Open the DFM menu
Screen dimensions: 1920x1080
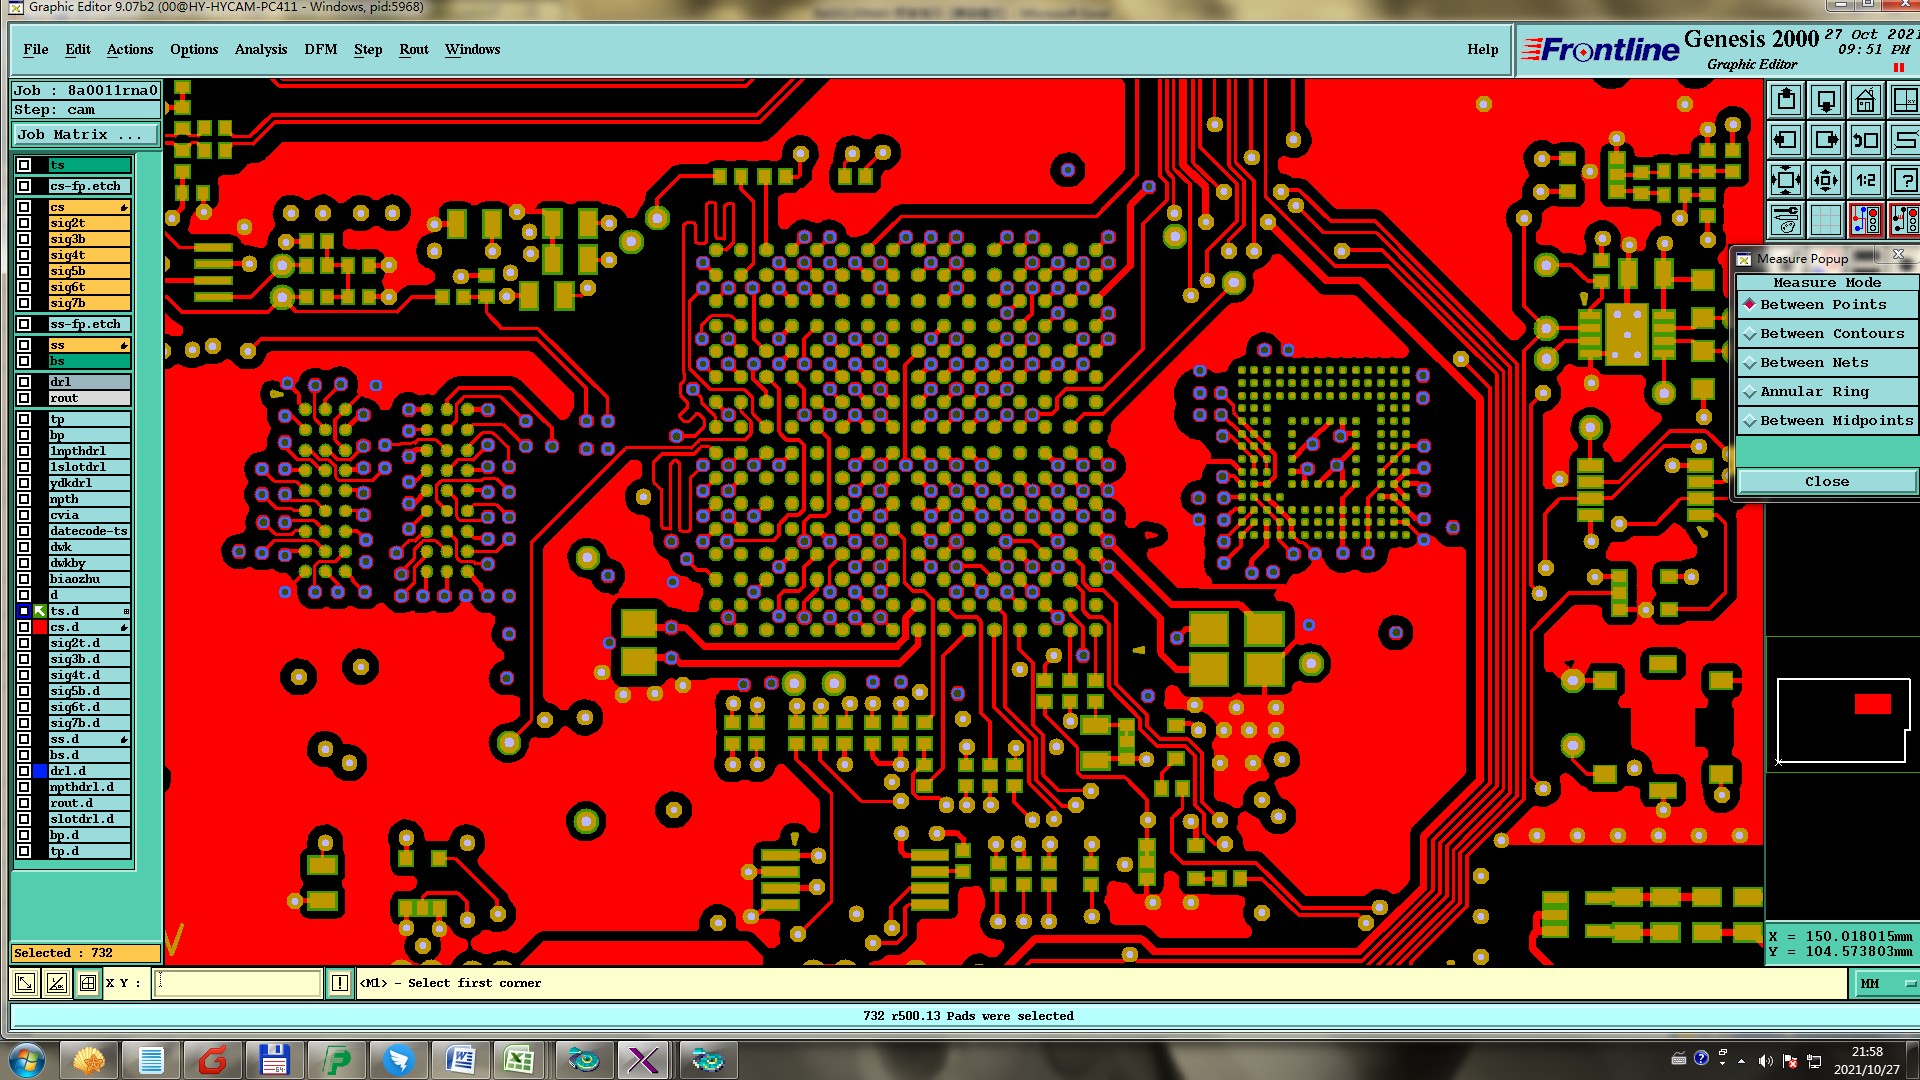tap(320, 50)
